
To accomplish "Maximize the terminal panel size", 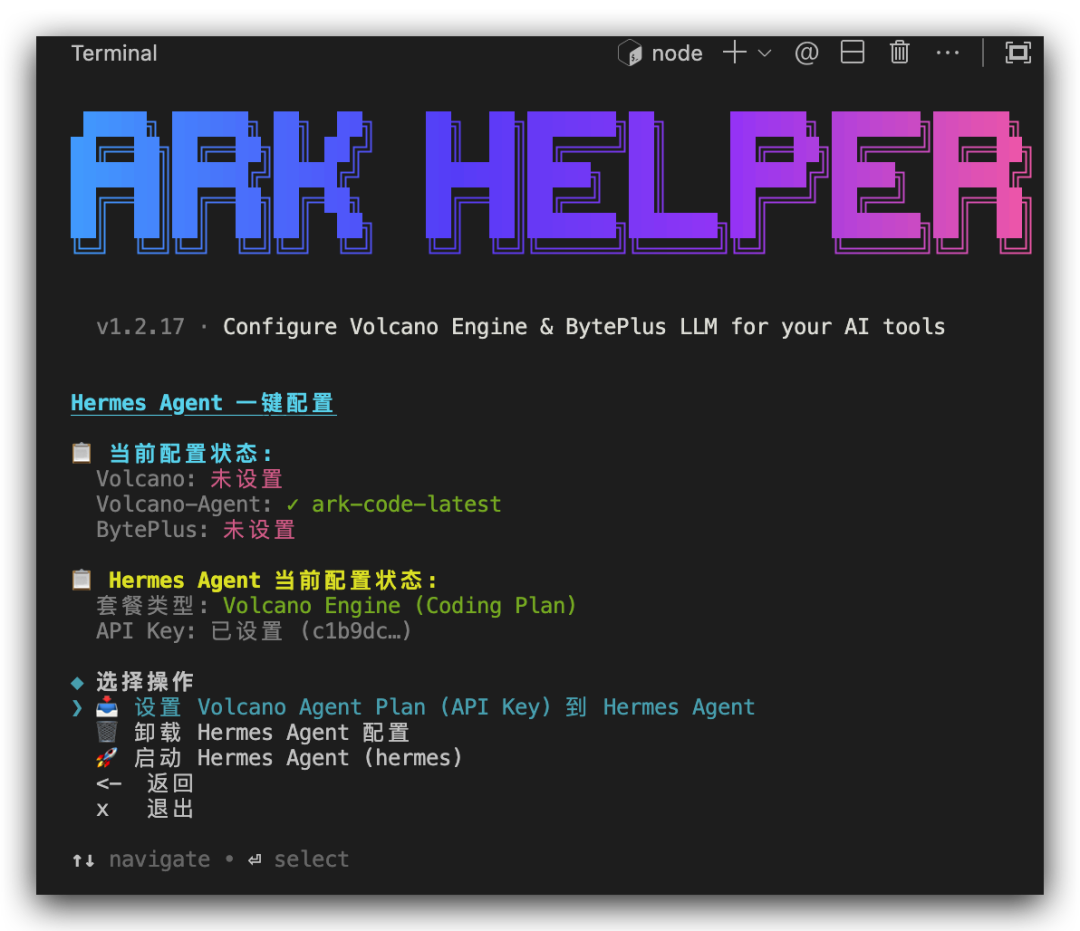I will (1017, 53).
